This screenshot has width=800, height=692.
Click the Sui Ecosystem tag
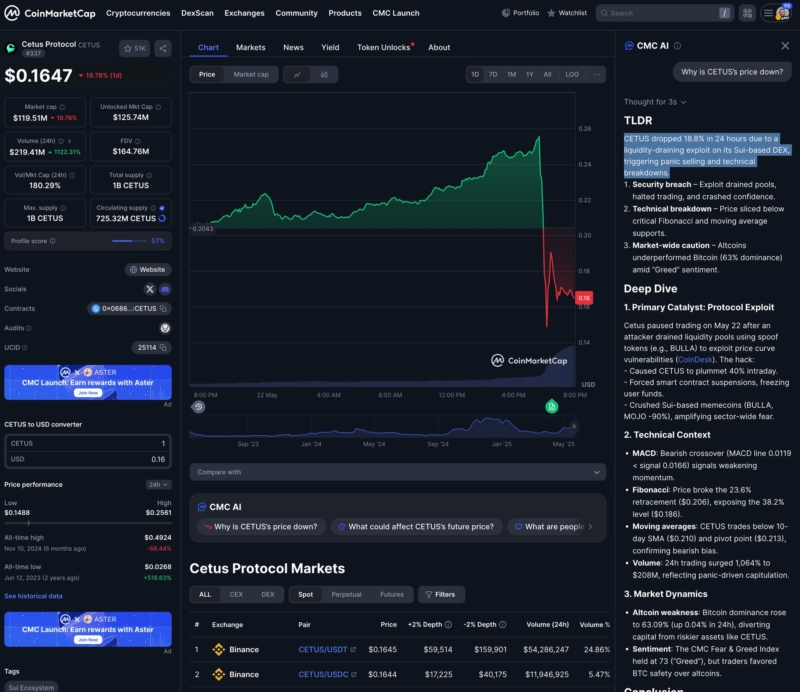(x=31, y=687)
